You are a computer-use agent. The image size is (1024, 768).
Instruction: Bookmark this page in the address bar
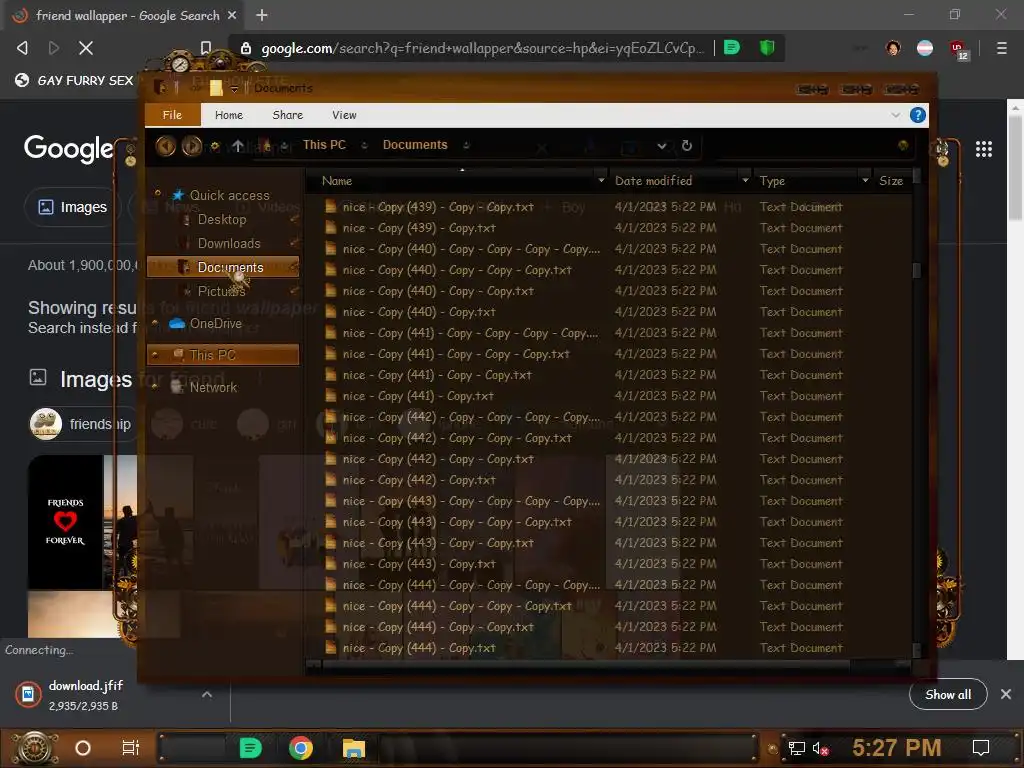tap(206, 48)
